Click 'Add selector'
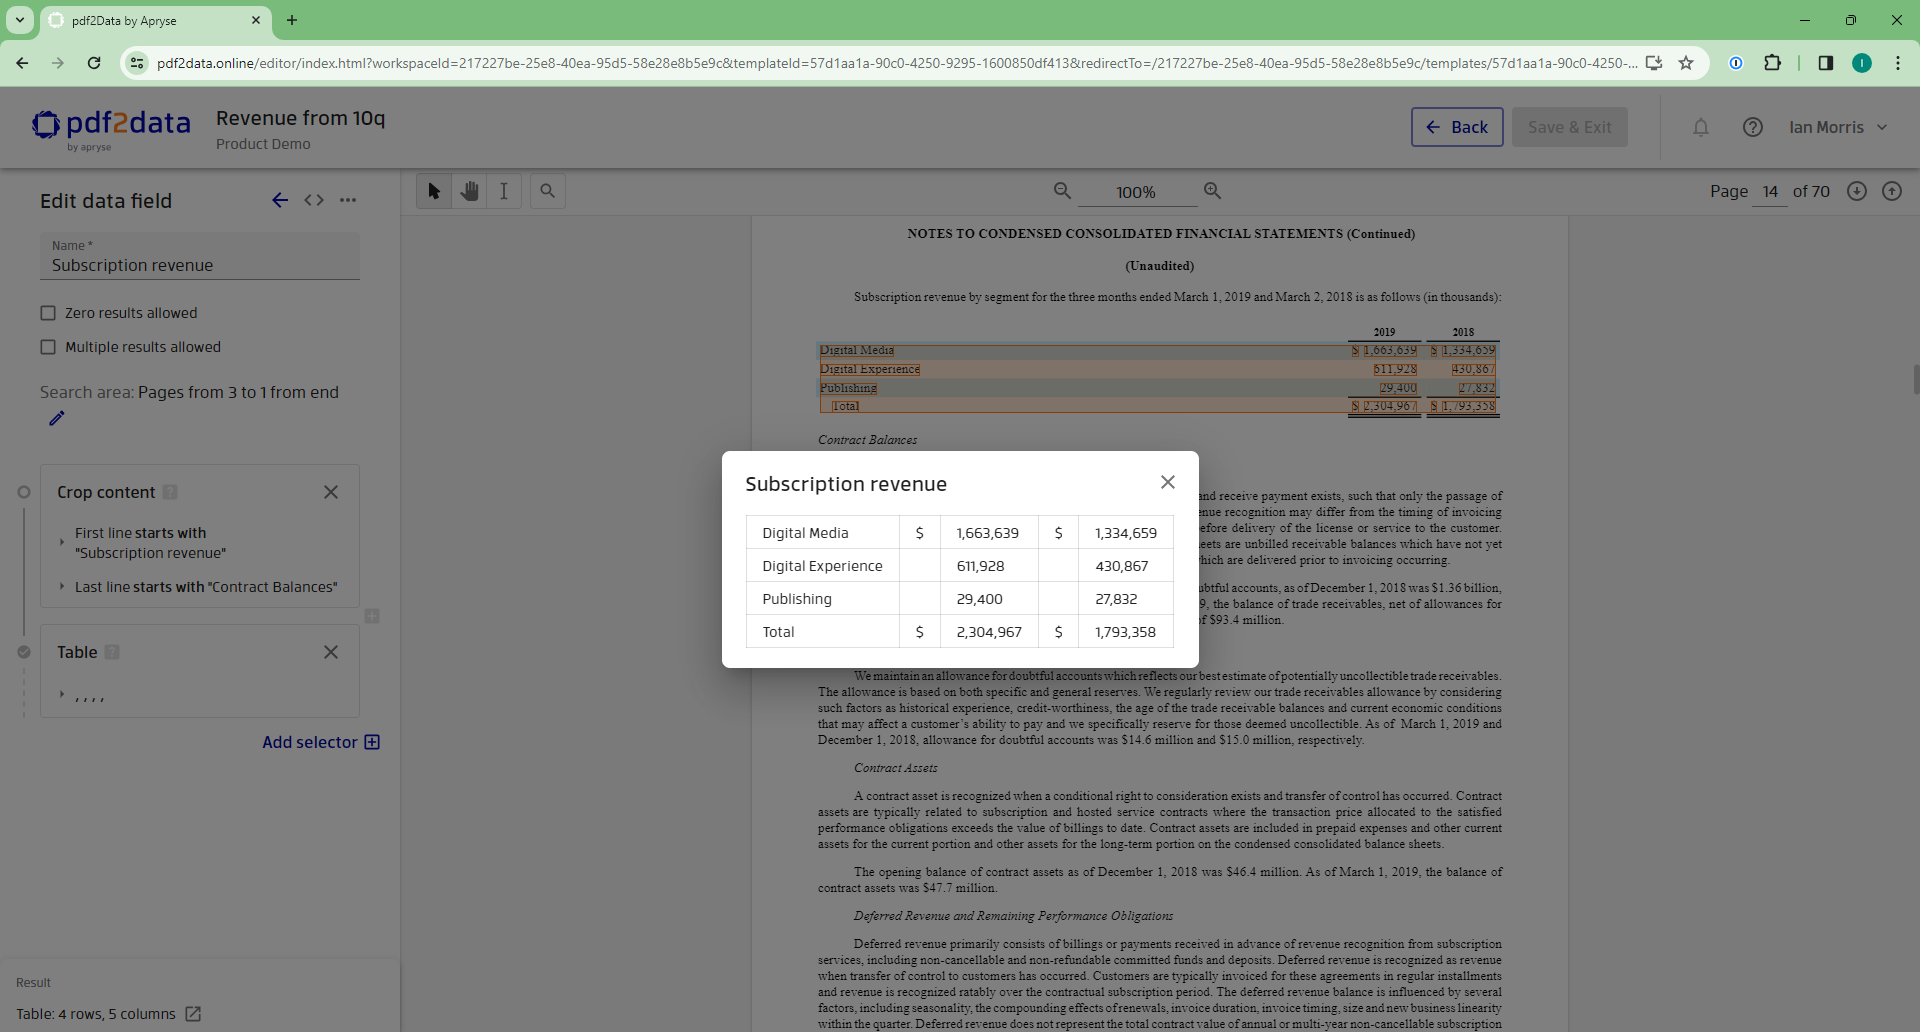The width and height of the screenshot is (1920, 1032). click(320, 742)
